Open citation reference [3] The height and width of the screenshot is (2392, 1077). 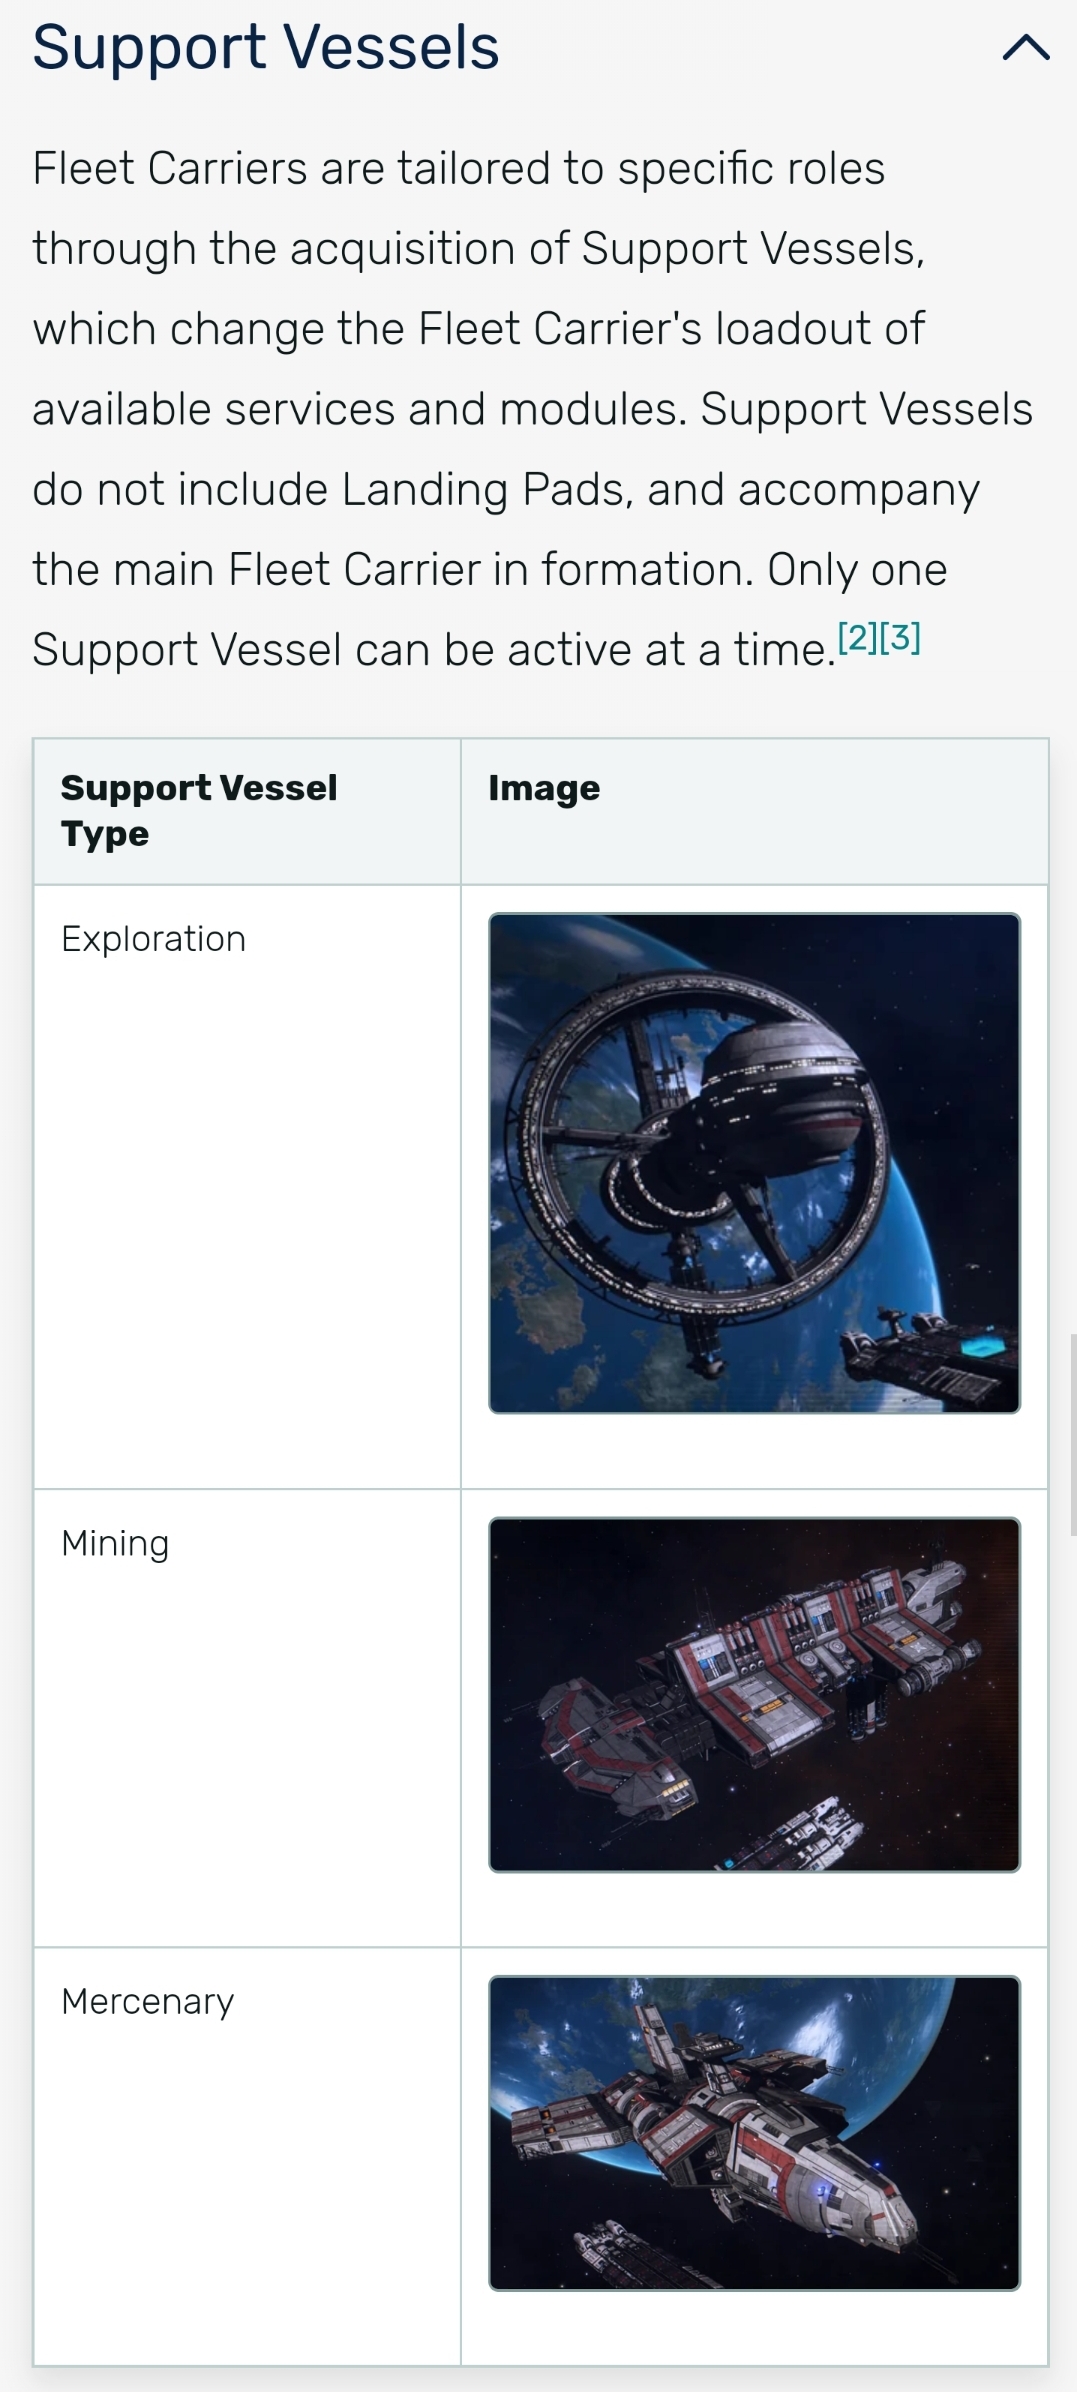pyautogui.click(x=900, y=637)
